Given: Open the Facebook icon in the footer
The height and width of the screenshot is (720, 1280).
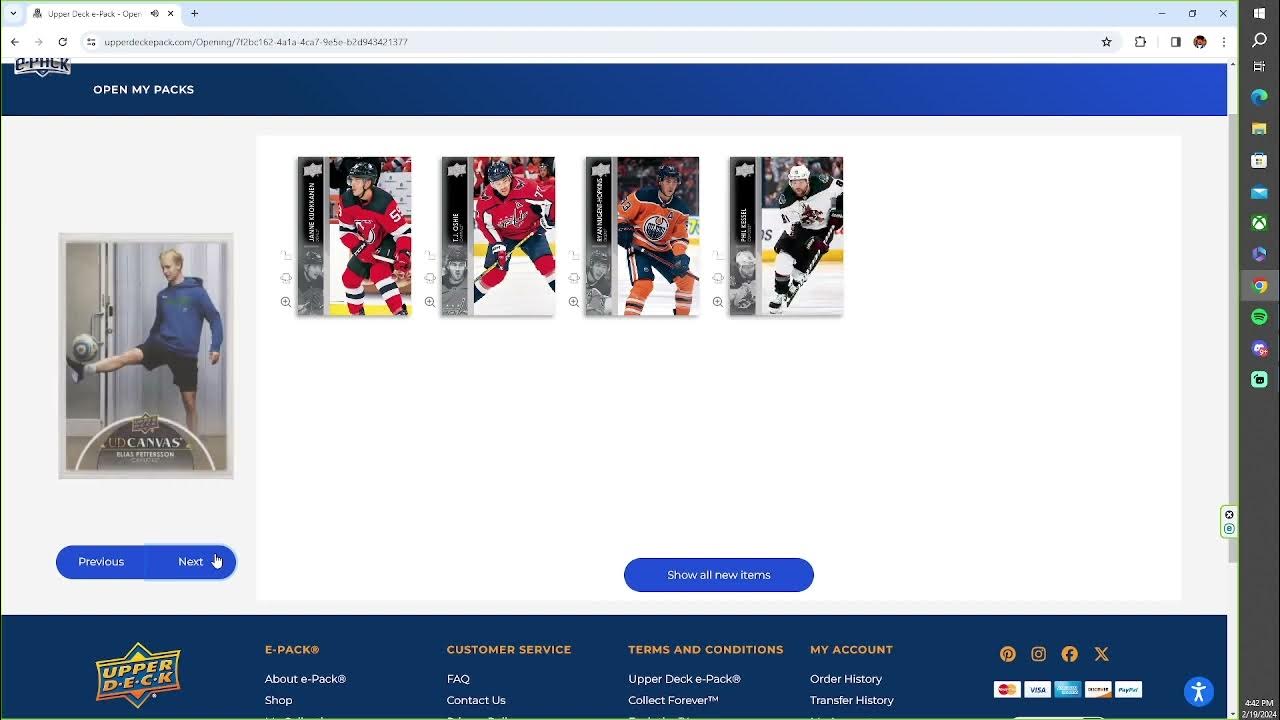Looking at the screenshot, I should 1070,654.
